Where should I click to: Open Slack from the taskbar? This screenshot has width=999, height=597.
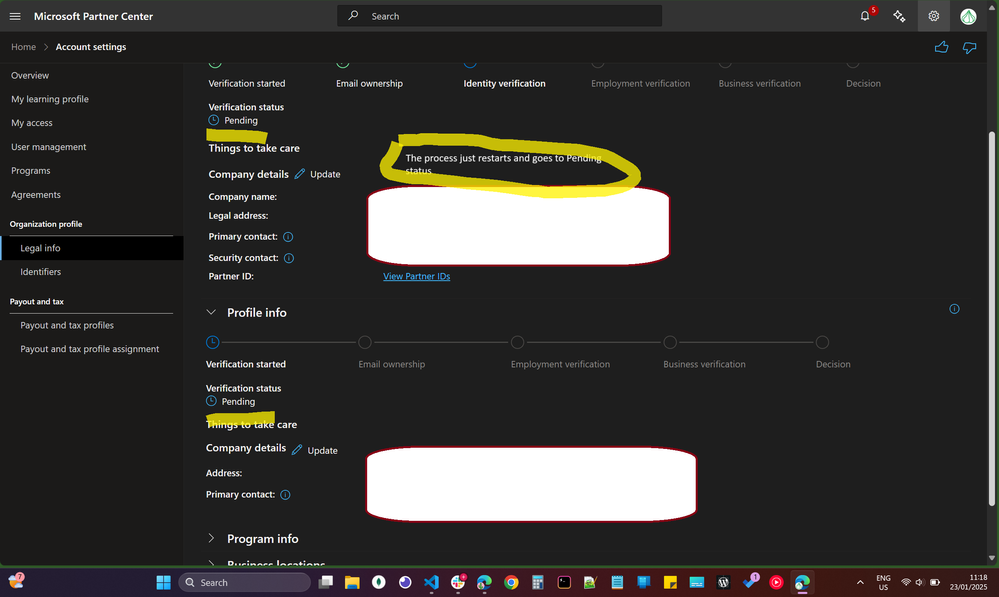coord(458,582)
